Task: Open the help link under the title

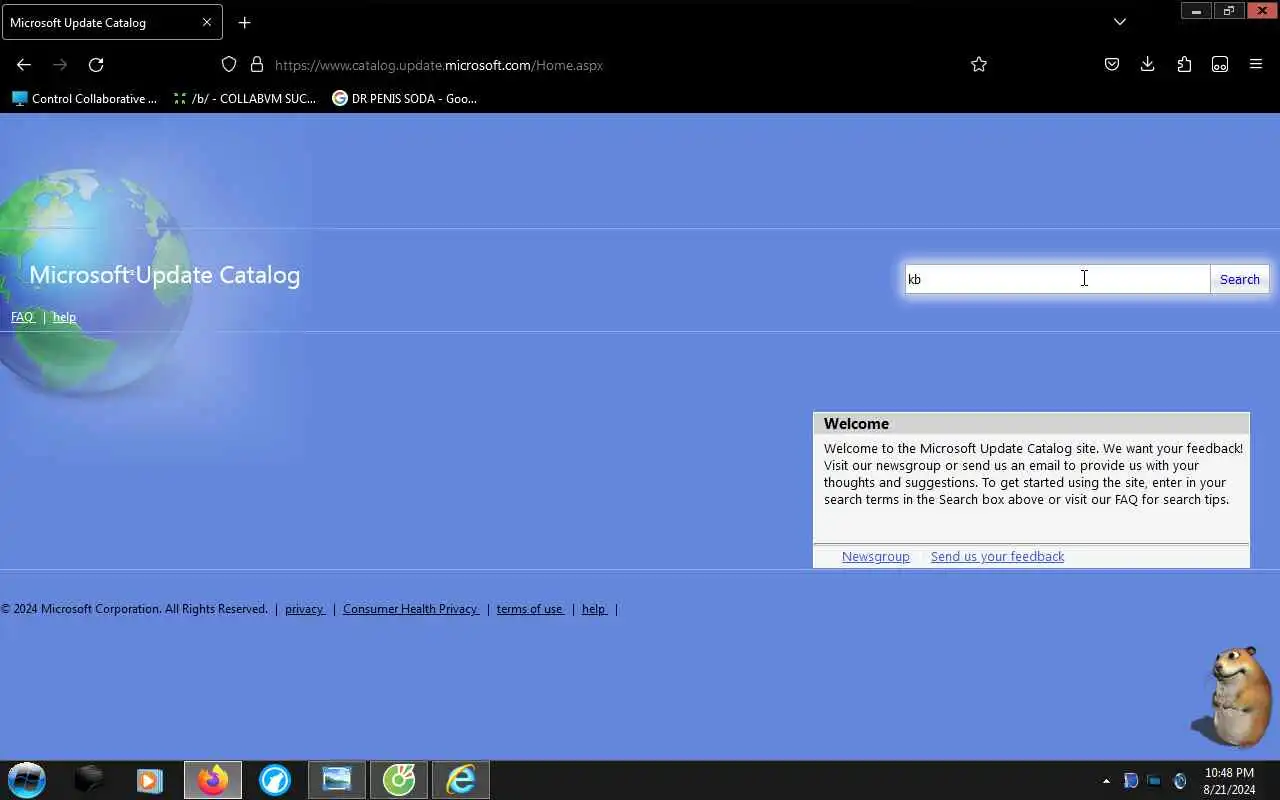Action: (64, 317)
